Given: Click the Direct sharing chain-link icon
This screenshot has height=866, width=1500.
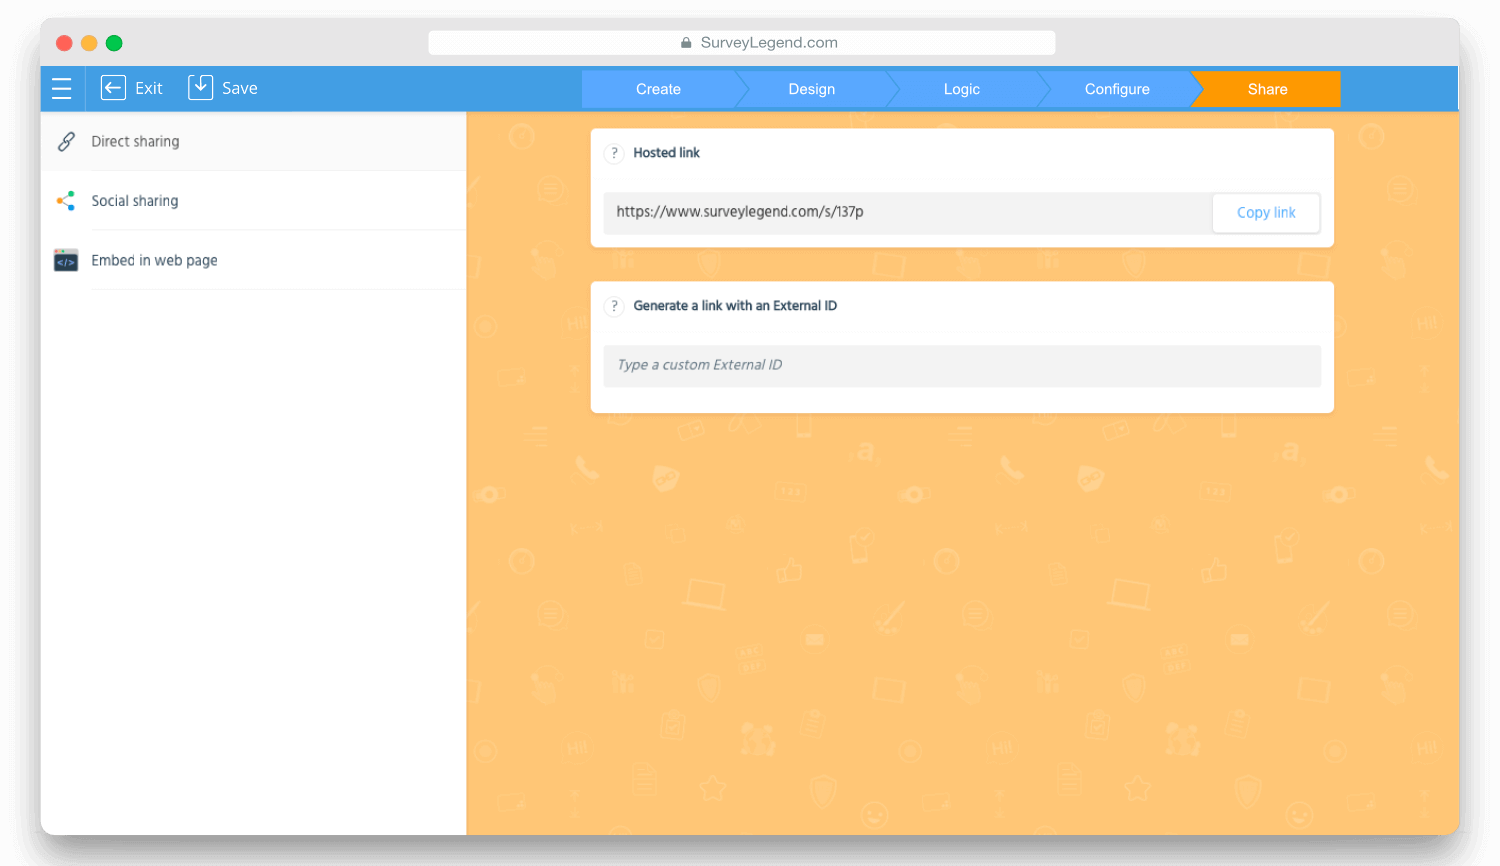Looking at the screenshot, I should pos(66,142).
